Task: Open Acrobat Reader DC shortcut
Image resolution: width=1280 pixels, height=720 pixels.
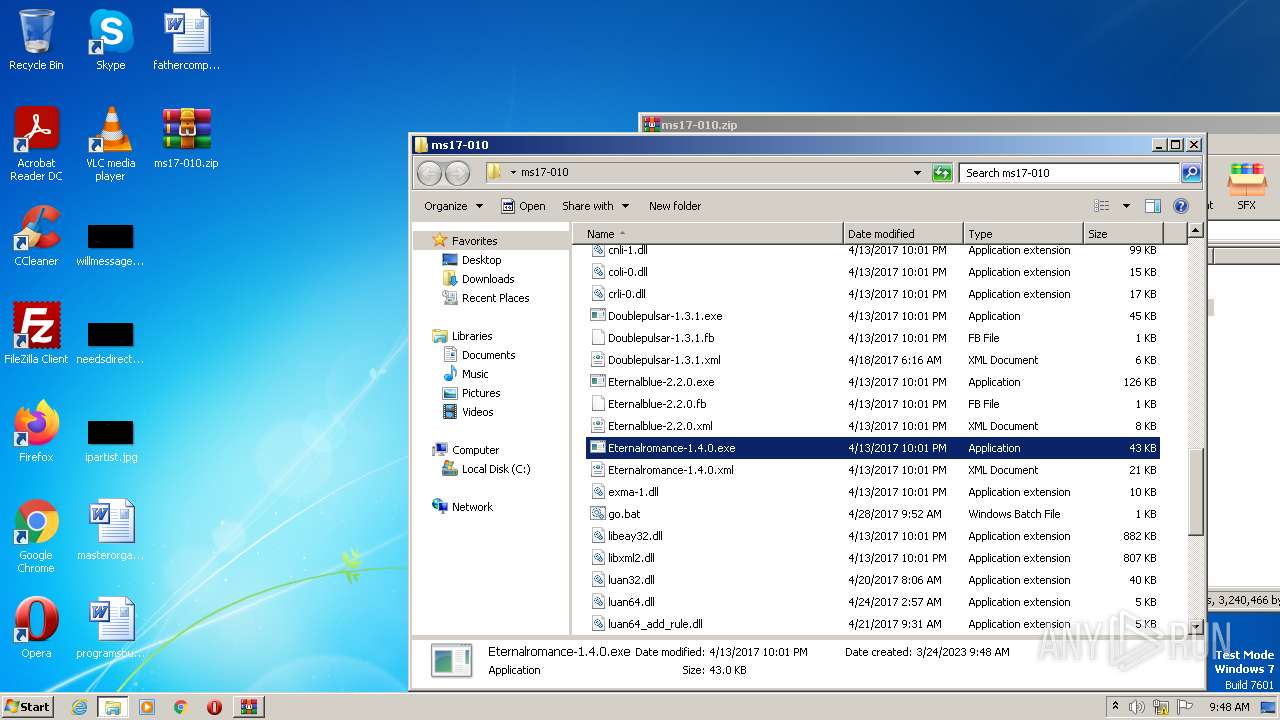Action: [36, 143]
